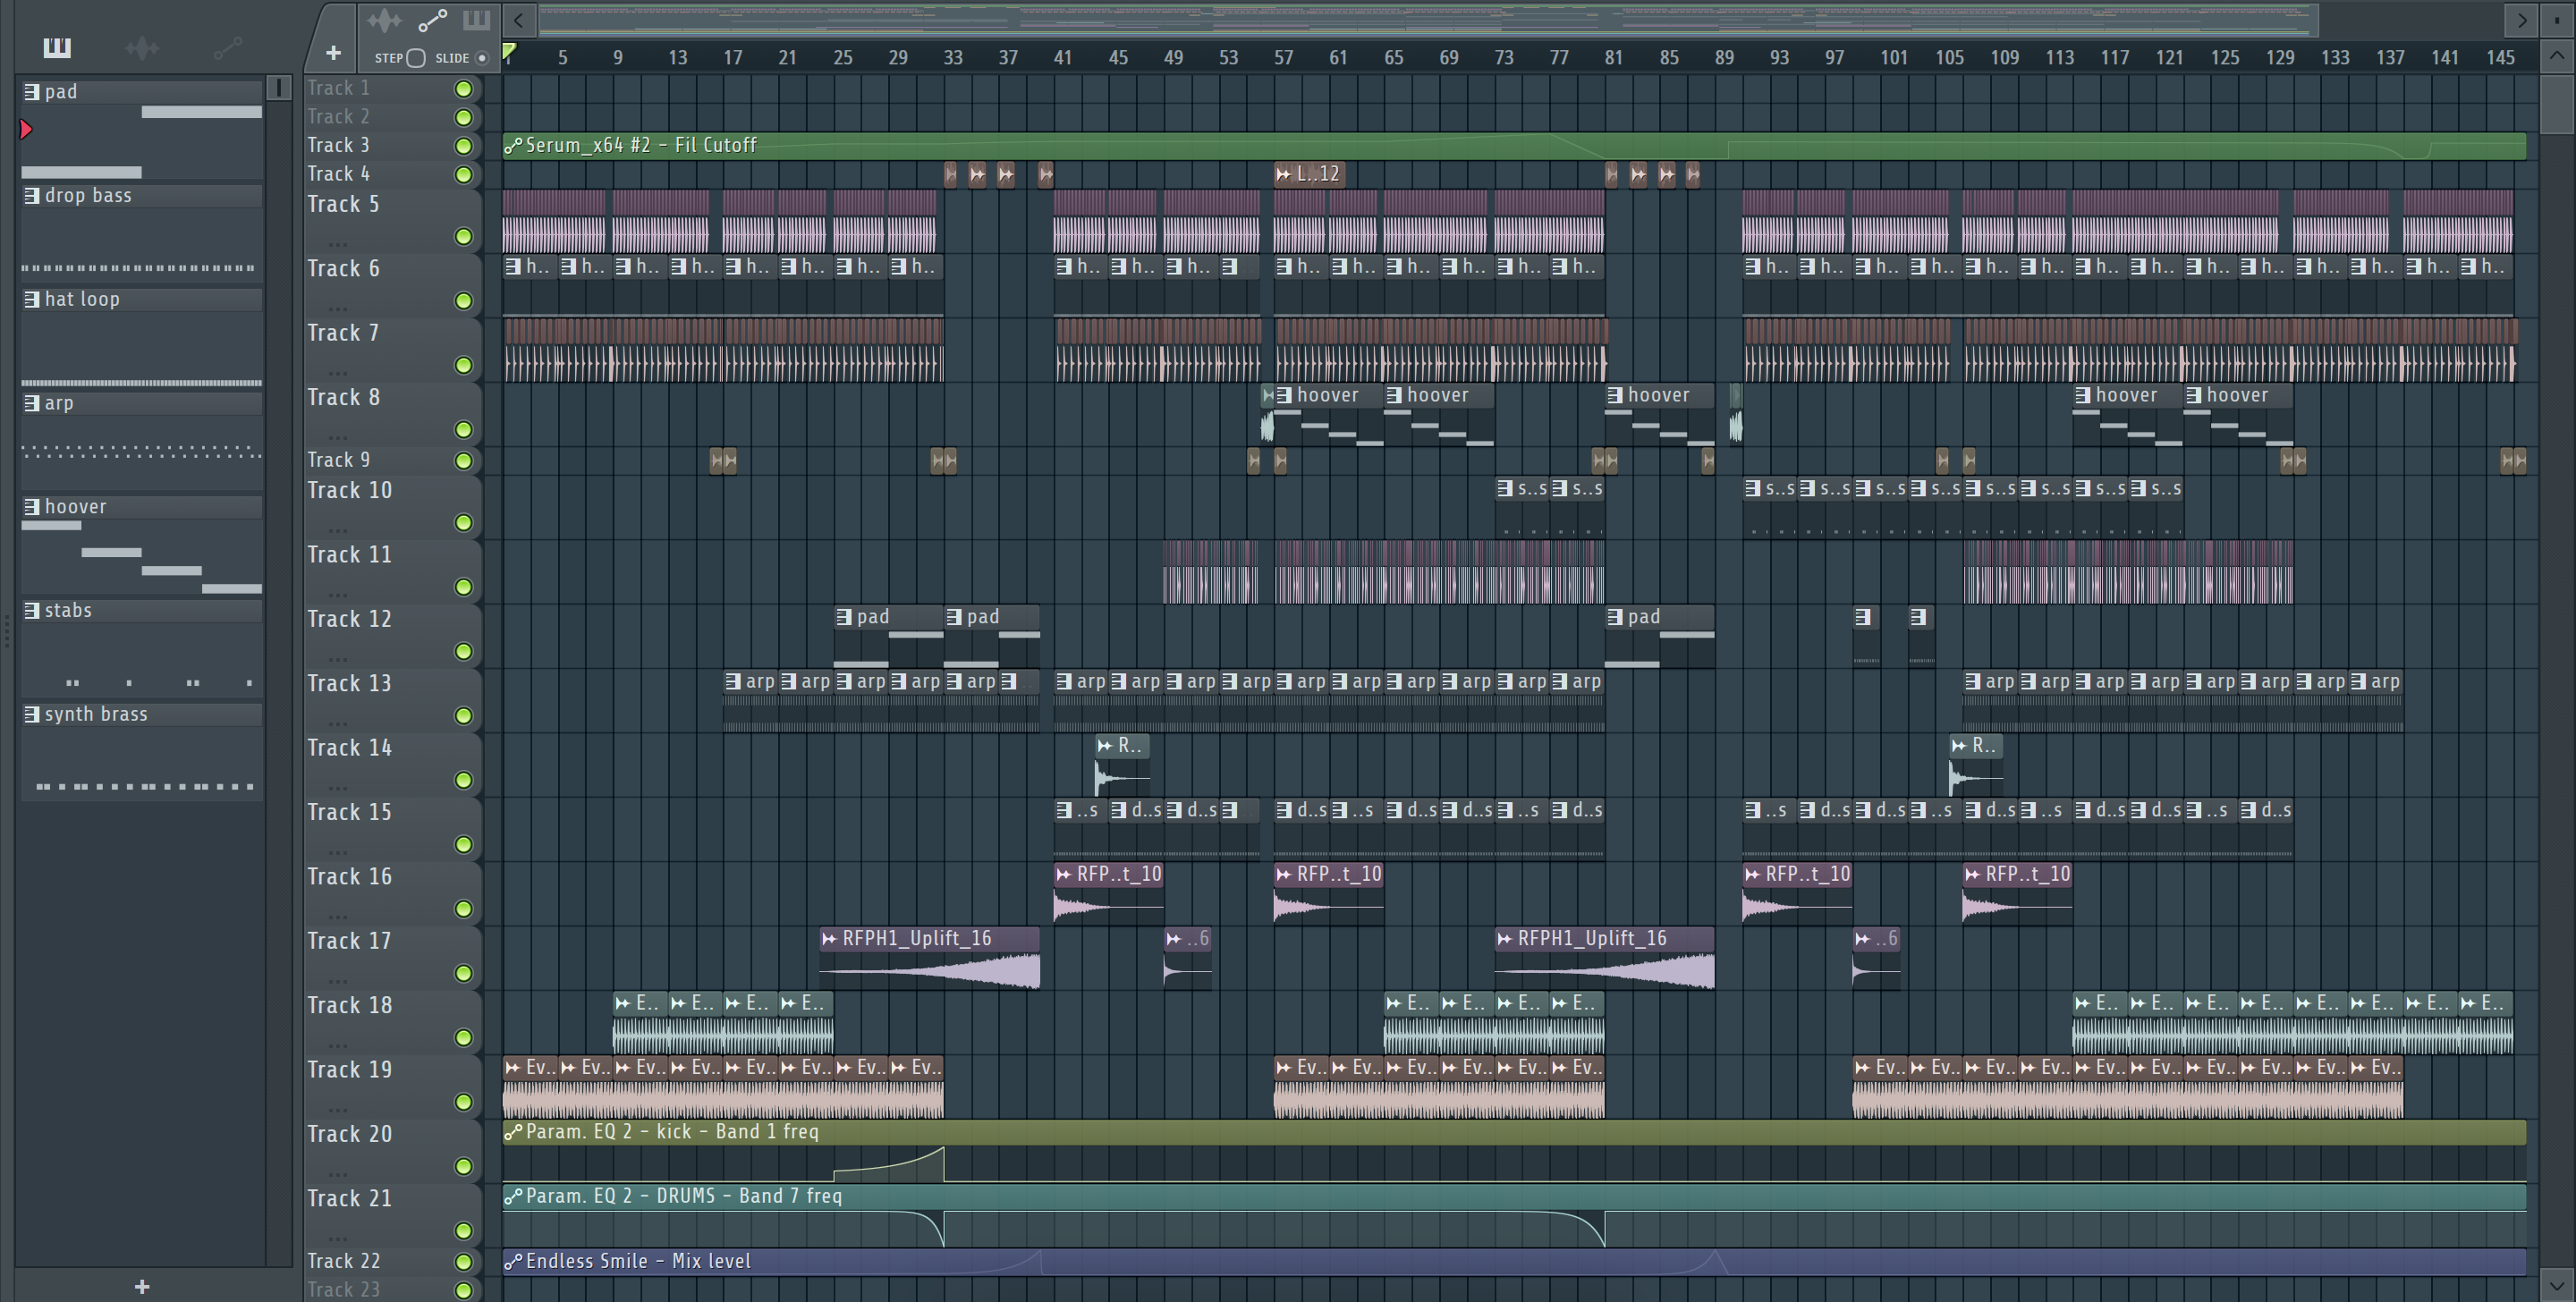This screenshot has width=2576, height=1302.
Task: Click the red play marker under pad
Action: [26, 129]
